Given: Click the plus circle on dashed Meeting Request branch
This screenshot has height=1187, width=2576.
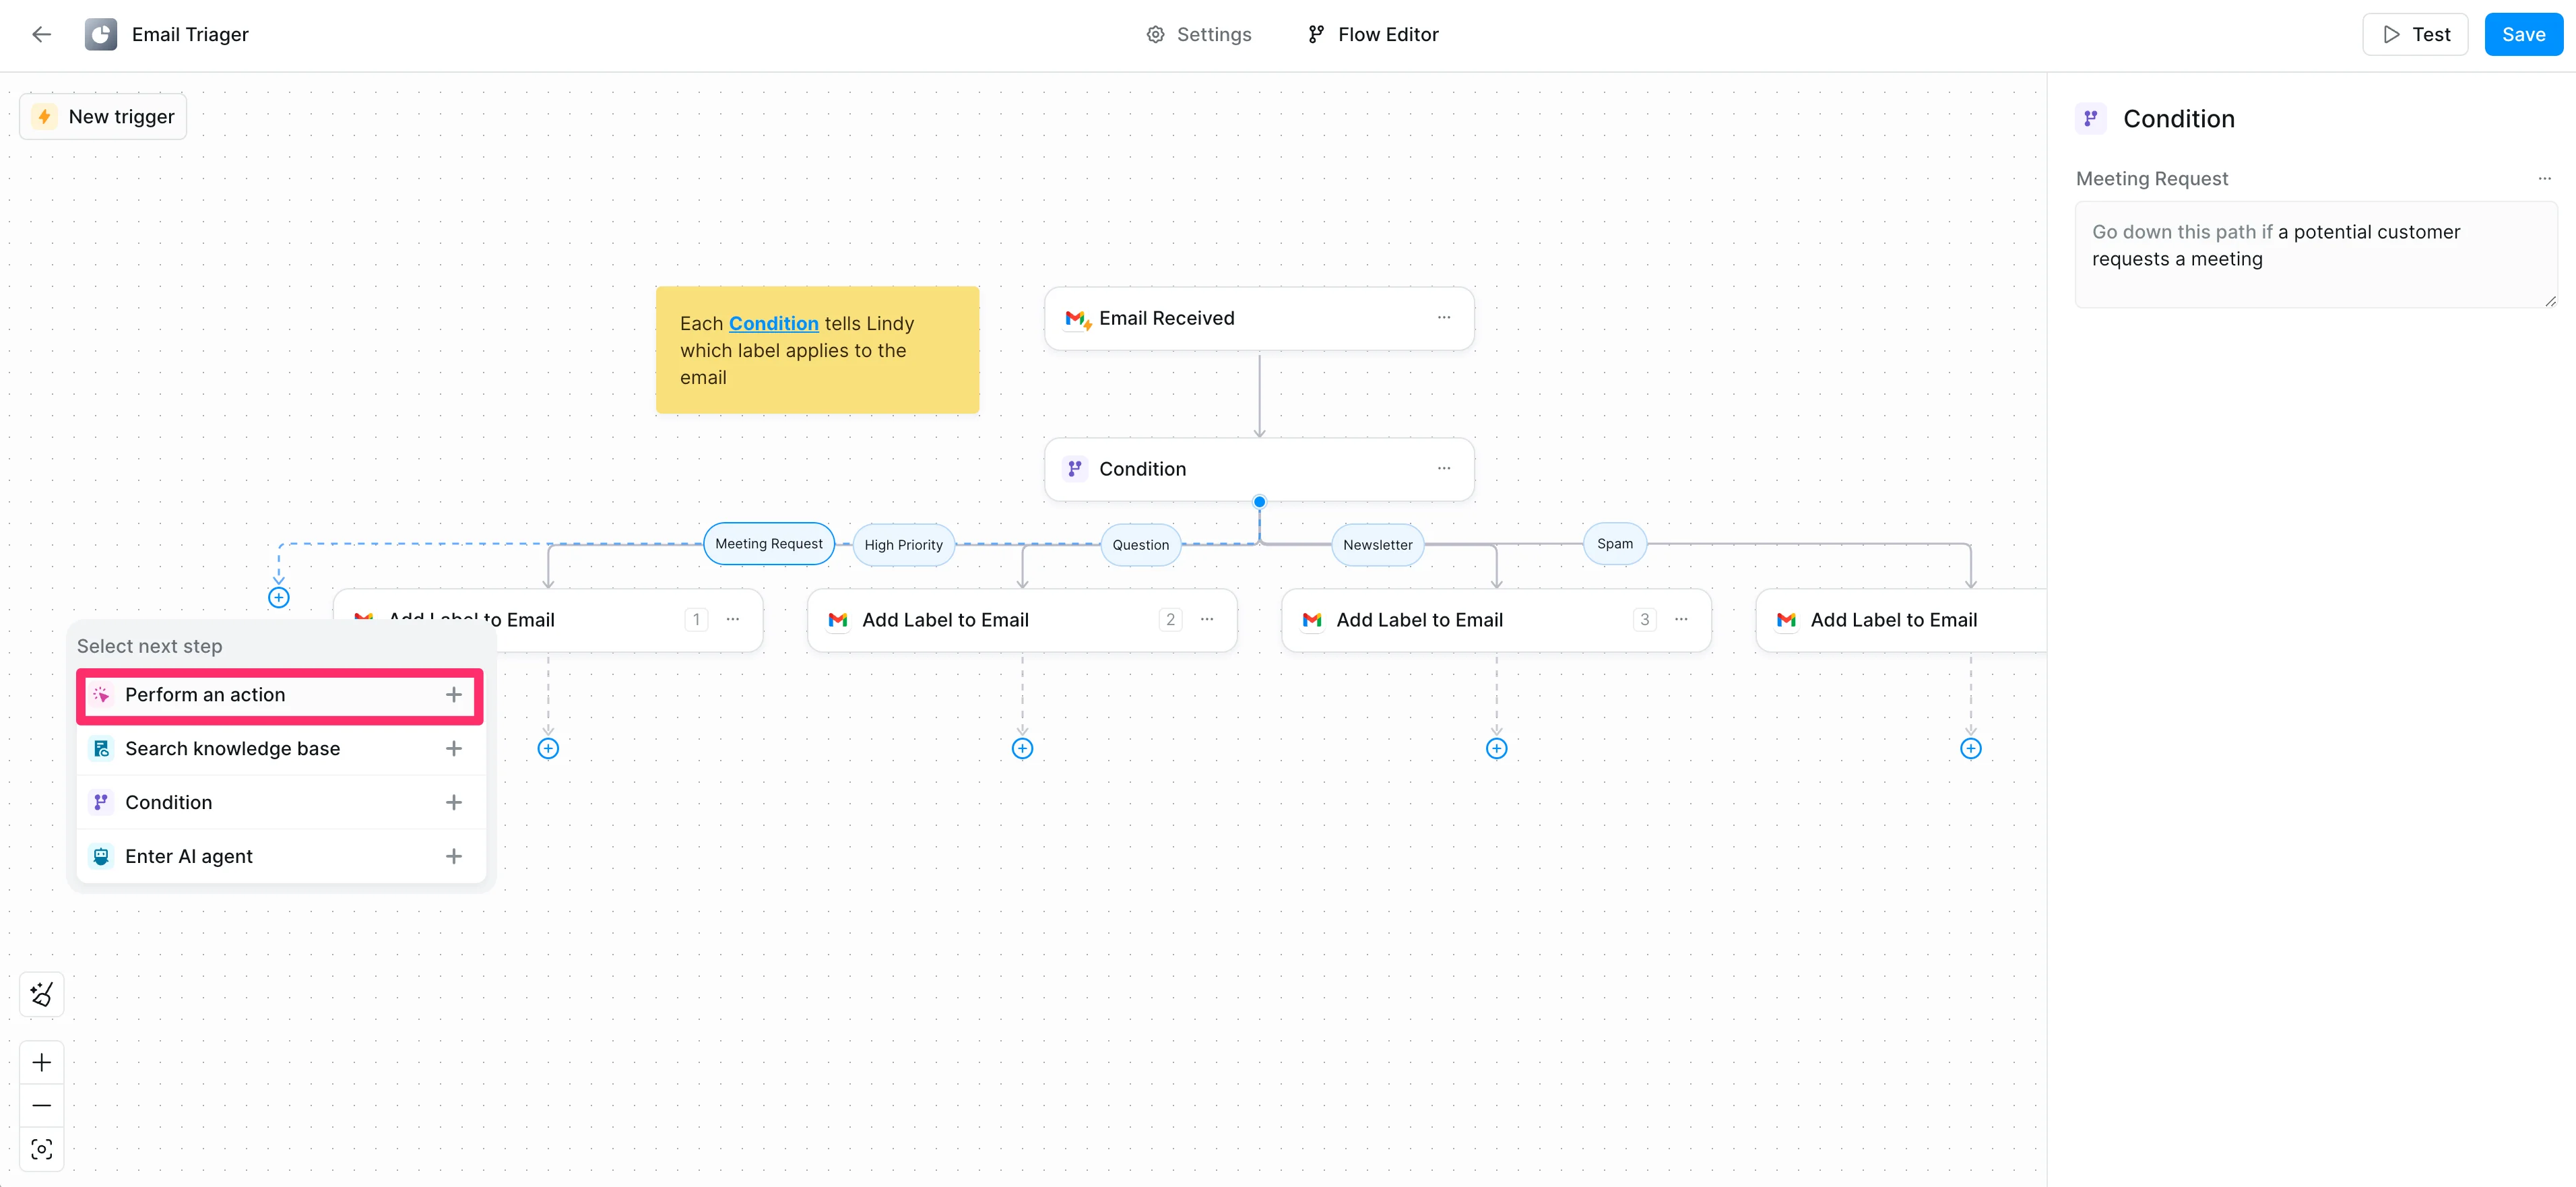Looking at the screenshot, I should pos(279,597).
